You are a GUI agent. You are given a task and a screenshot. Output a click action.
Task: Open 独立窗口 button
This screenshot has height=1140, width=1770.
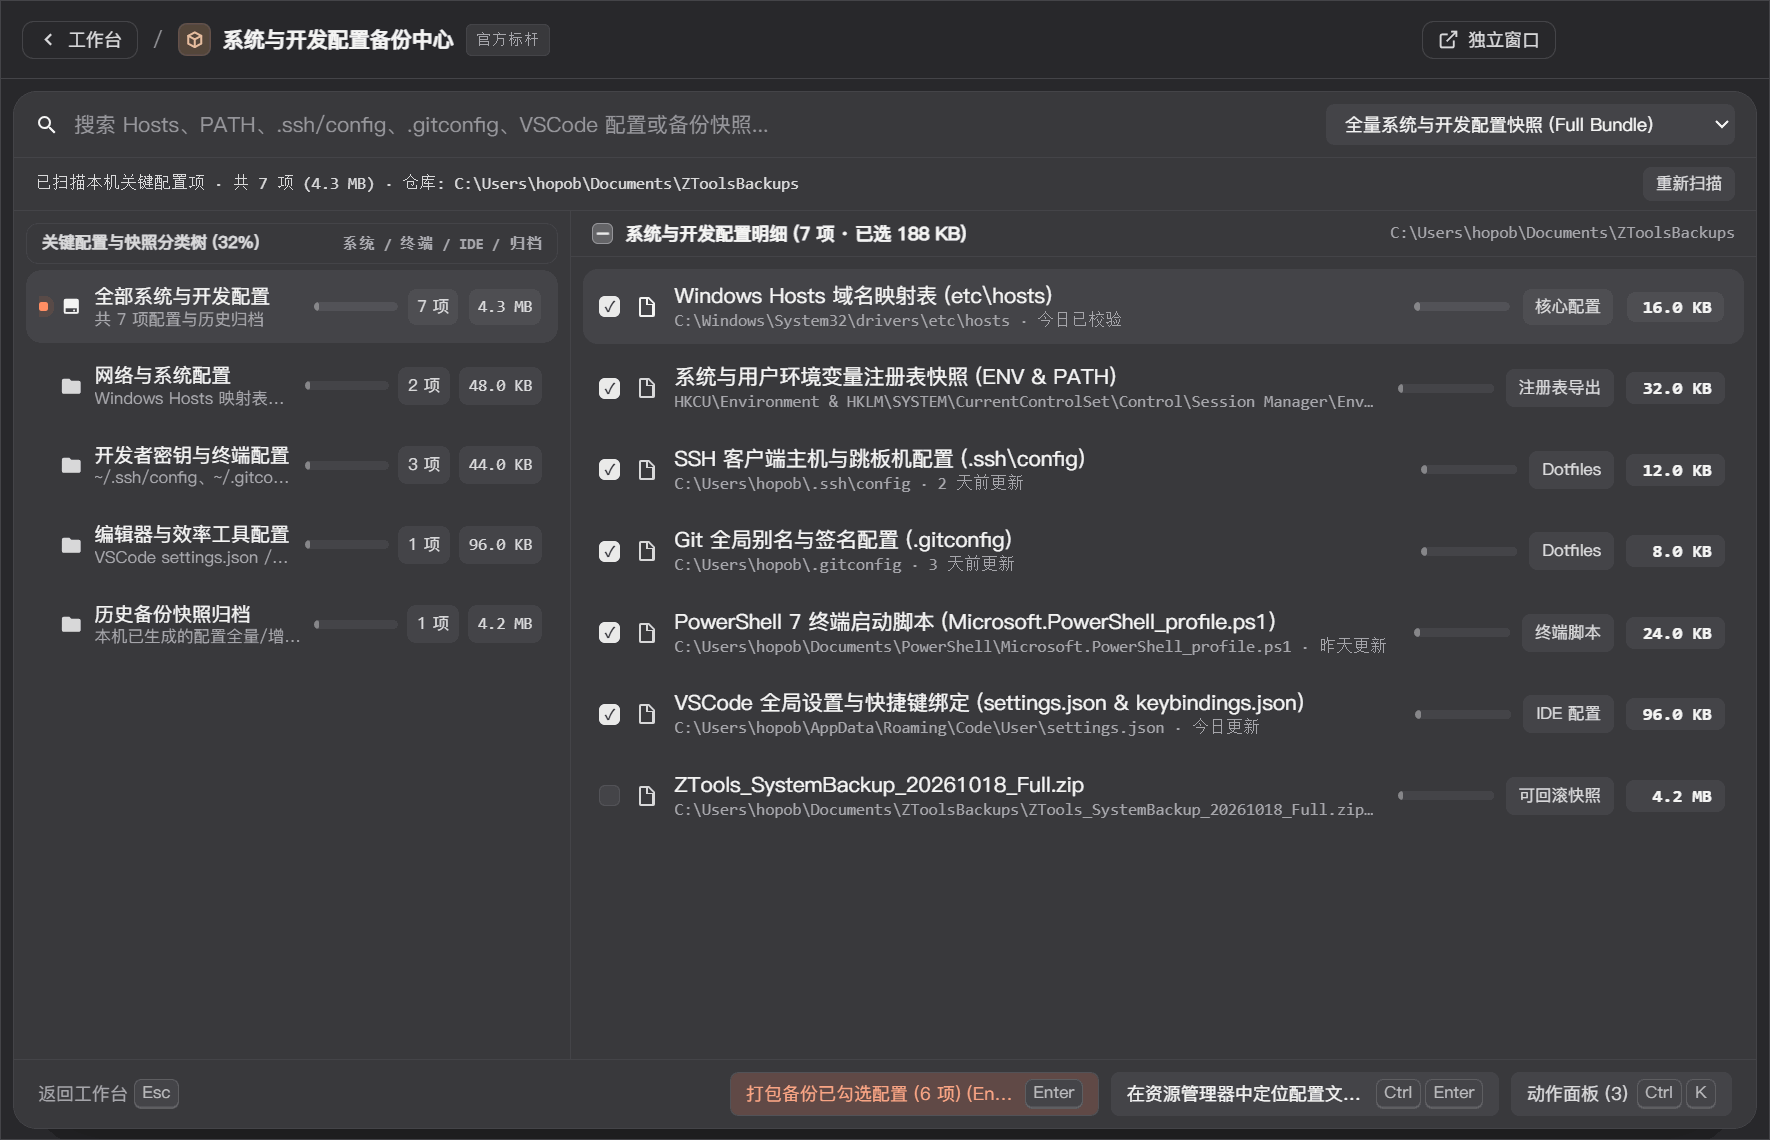[1488, 40]
